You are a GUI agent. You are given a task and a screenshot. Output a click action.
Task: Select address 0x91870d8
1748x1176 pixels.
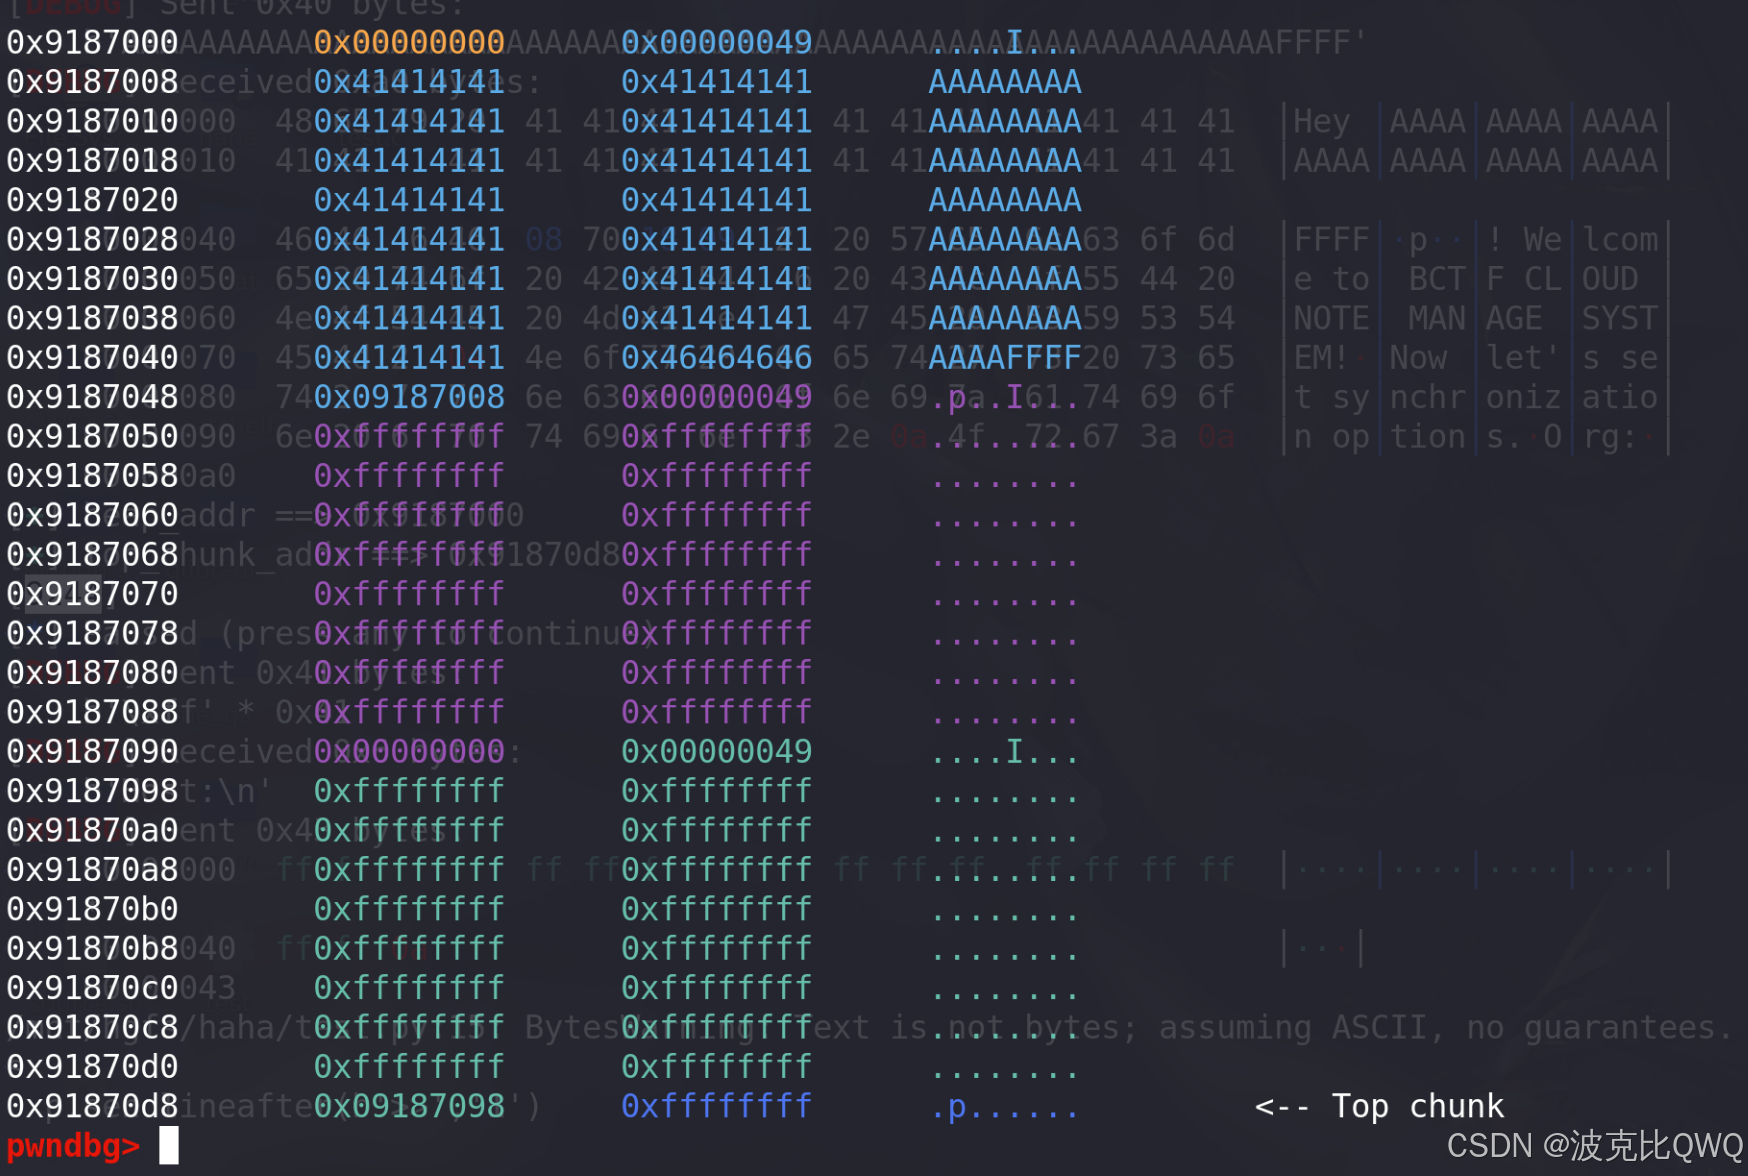(92, 1106)
